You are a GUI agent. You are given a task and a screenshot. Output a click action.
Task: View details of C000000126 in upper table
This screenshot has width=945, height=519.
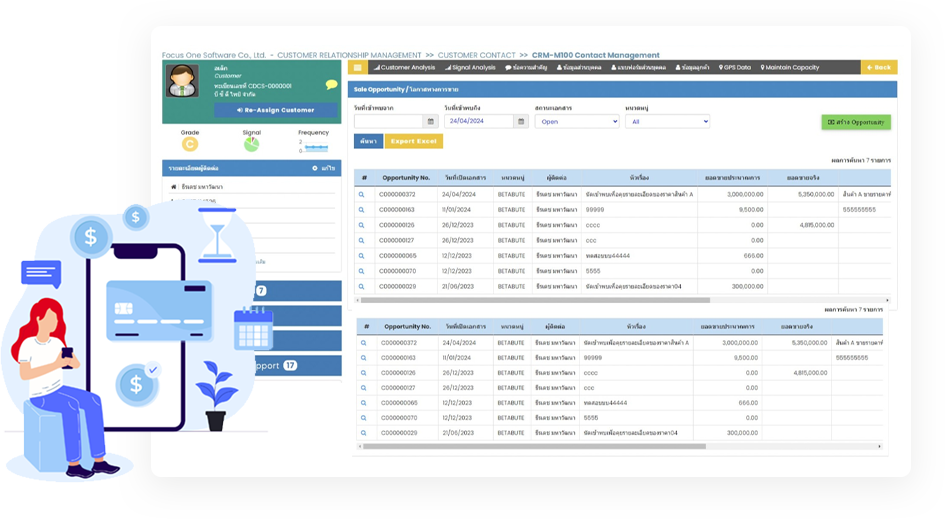tap(362, 225)
